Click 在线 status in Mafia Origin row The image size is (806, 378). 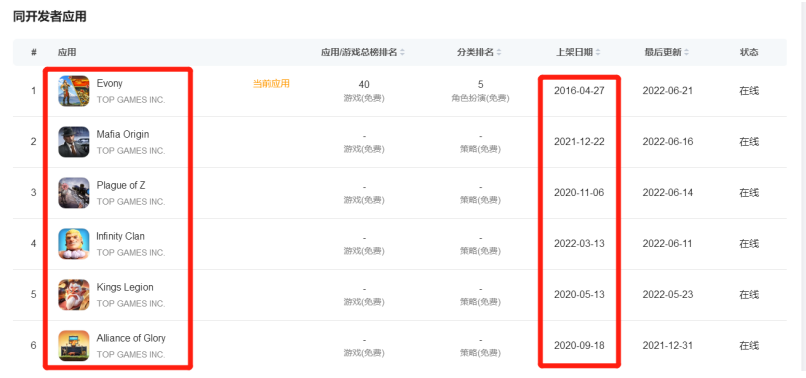[749, 141]
